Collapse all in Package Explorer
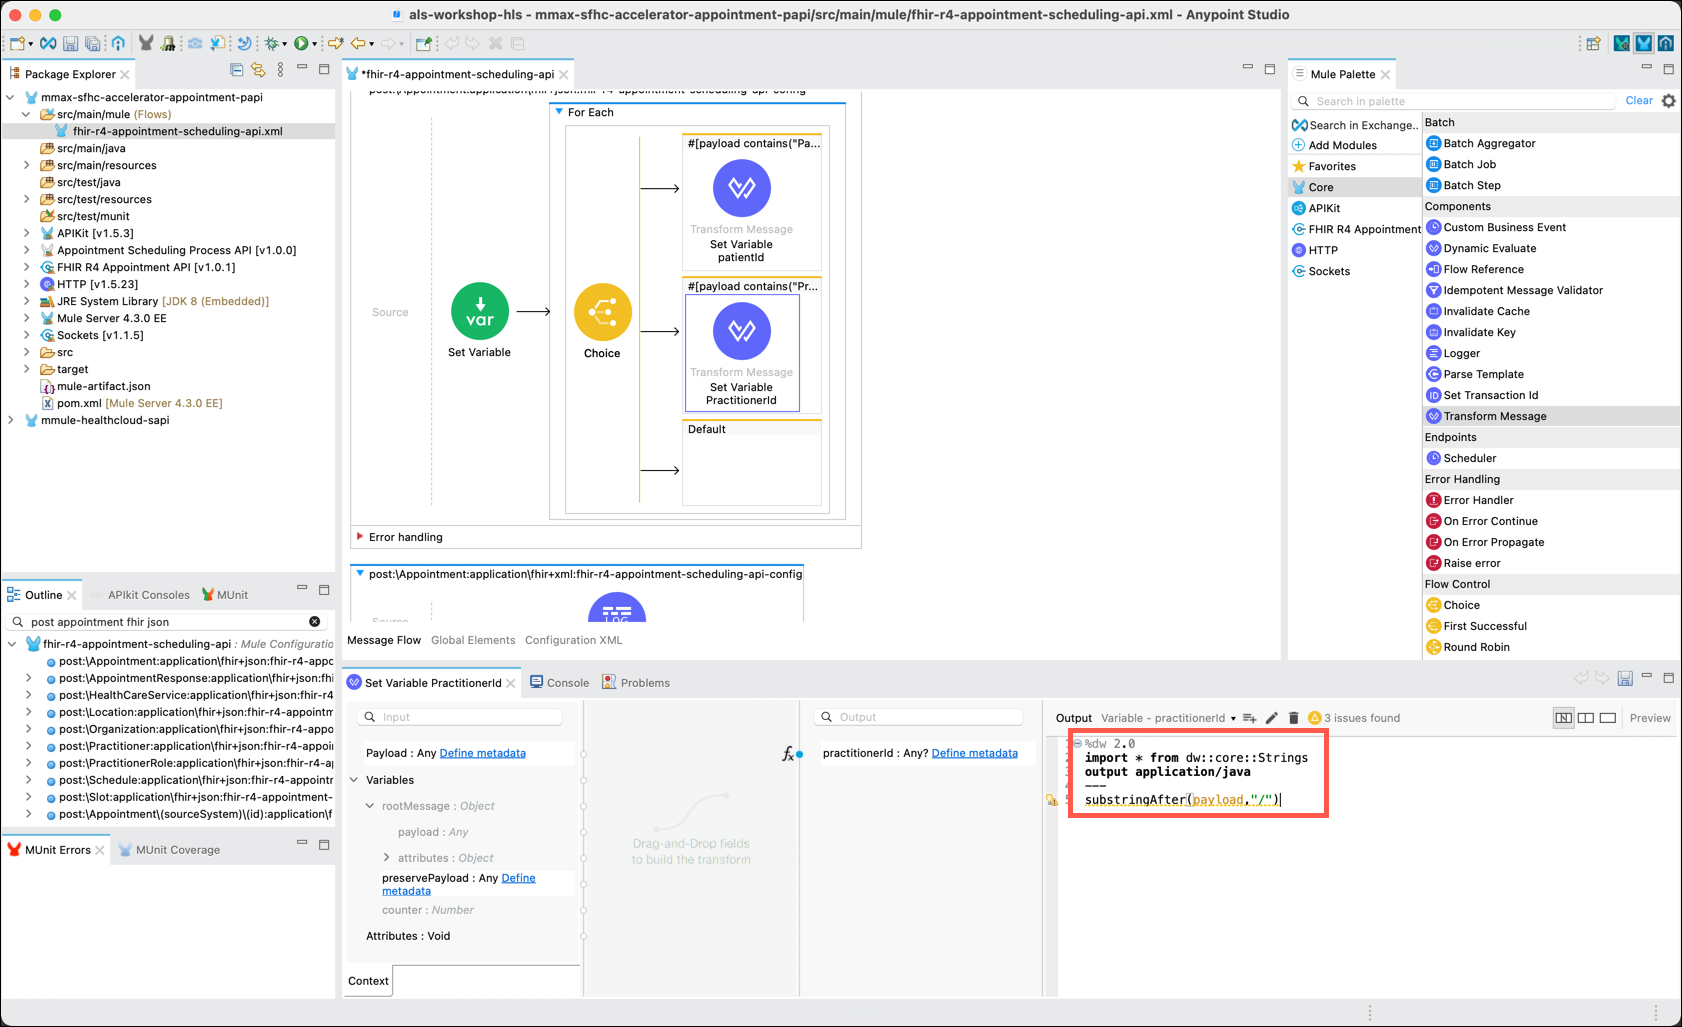This screenshot has width=1682, height=1027. tap(237, 70)
